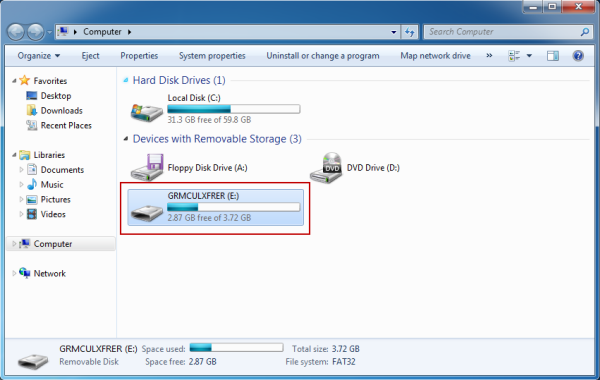Click Eject in the toolbar
600x380 pixels.
(x=90, y=56)
